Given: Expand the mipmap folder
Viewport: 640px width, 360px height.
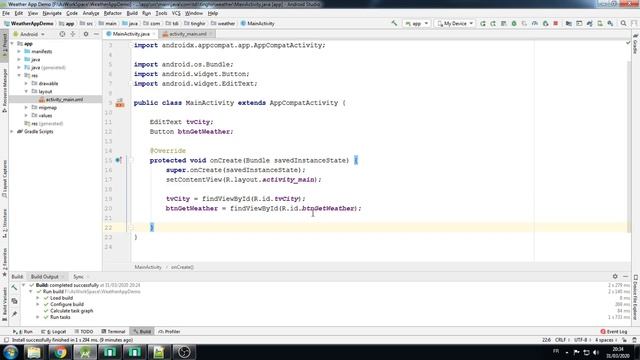Looking at the screenshot, I should pos(26,108).
